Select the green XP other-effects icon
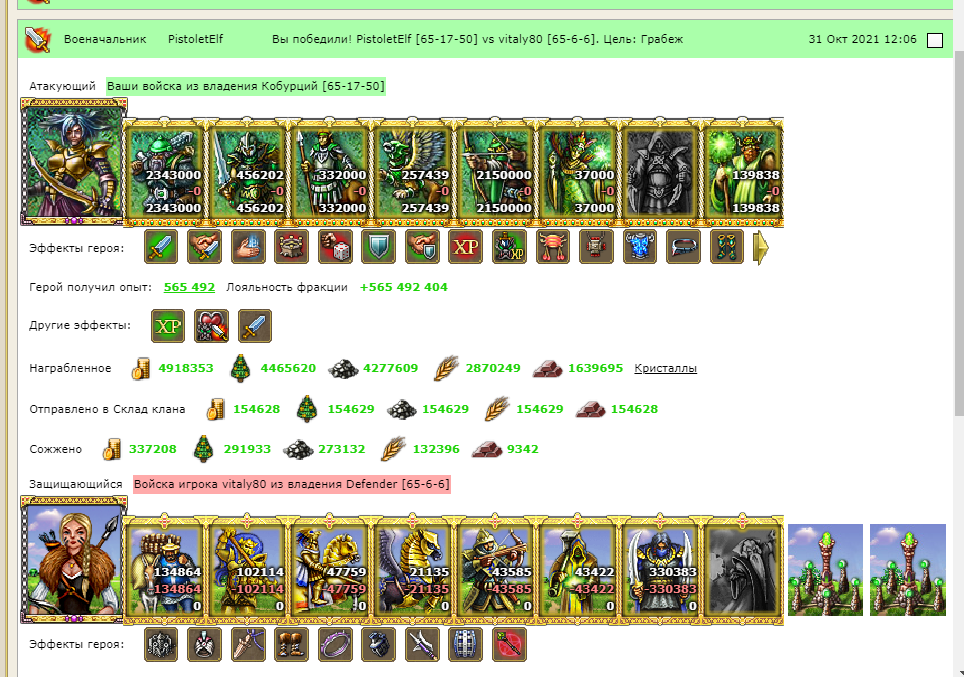 point(168,326)
